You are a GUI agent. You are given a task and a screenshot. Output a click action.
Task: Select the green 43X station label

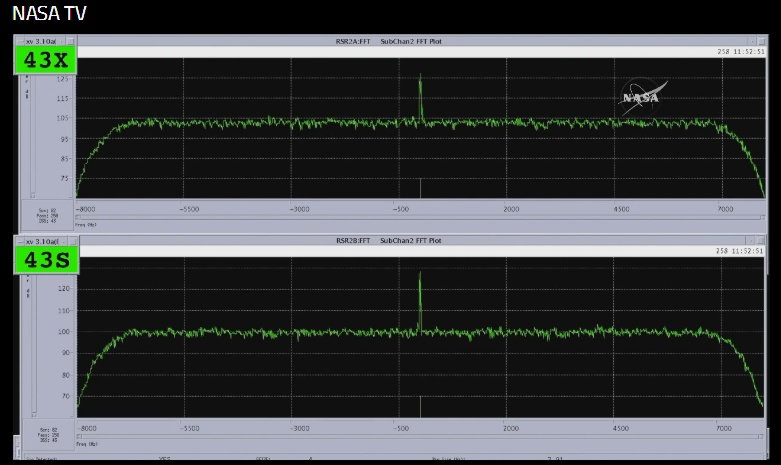[x=45, y=60]
